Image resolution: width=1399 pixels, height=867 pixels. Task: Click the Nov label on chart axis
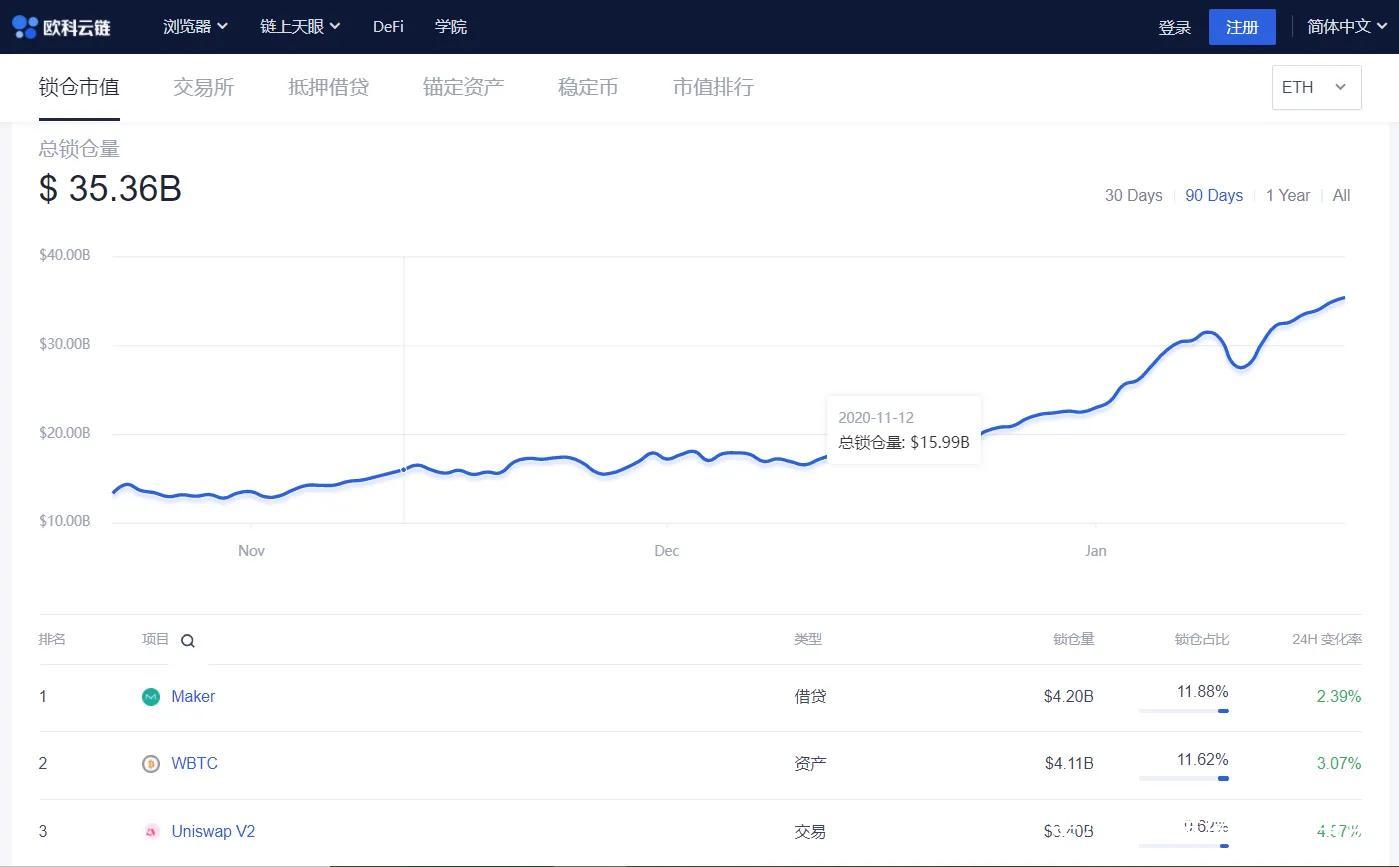(x=251, y=551)
